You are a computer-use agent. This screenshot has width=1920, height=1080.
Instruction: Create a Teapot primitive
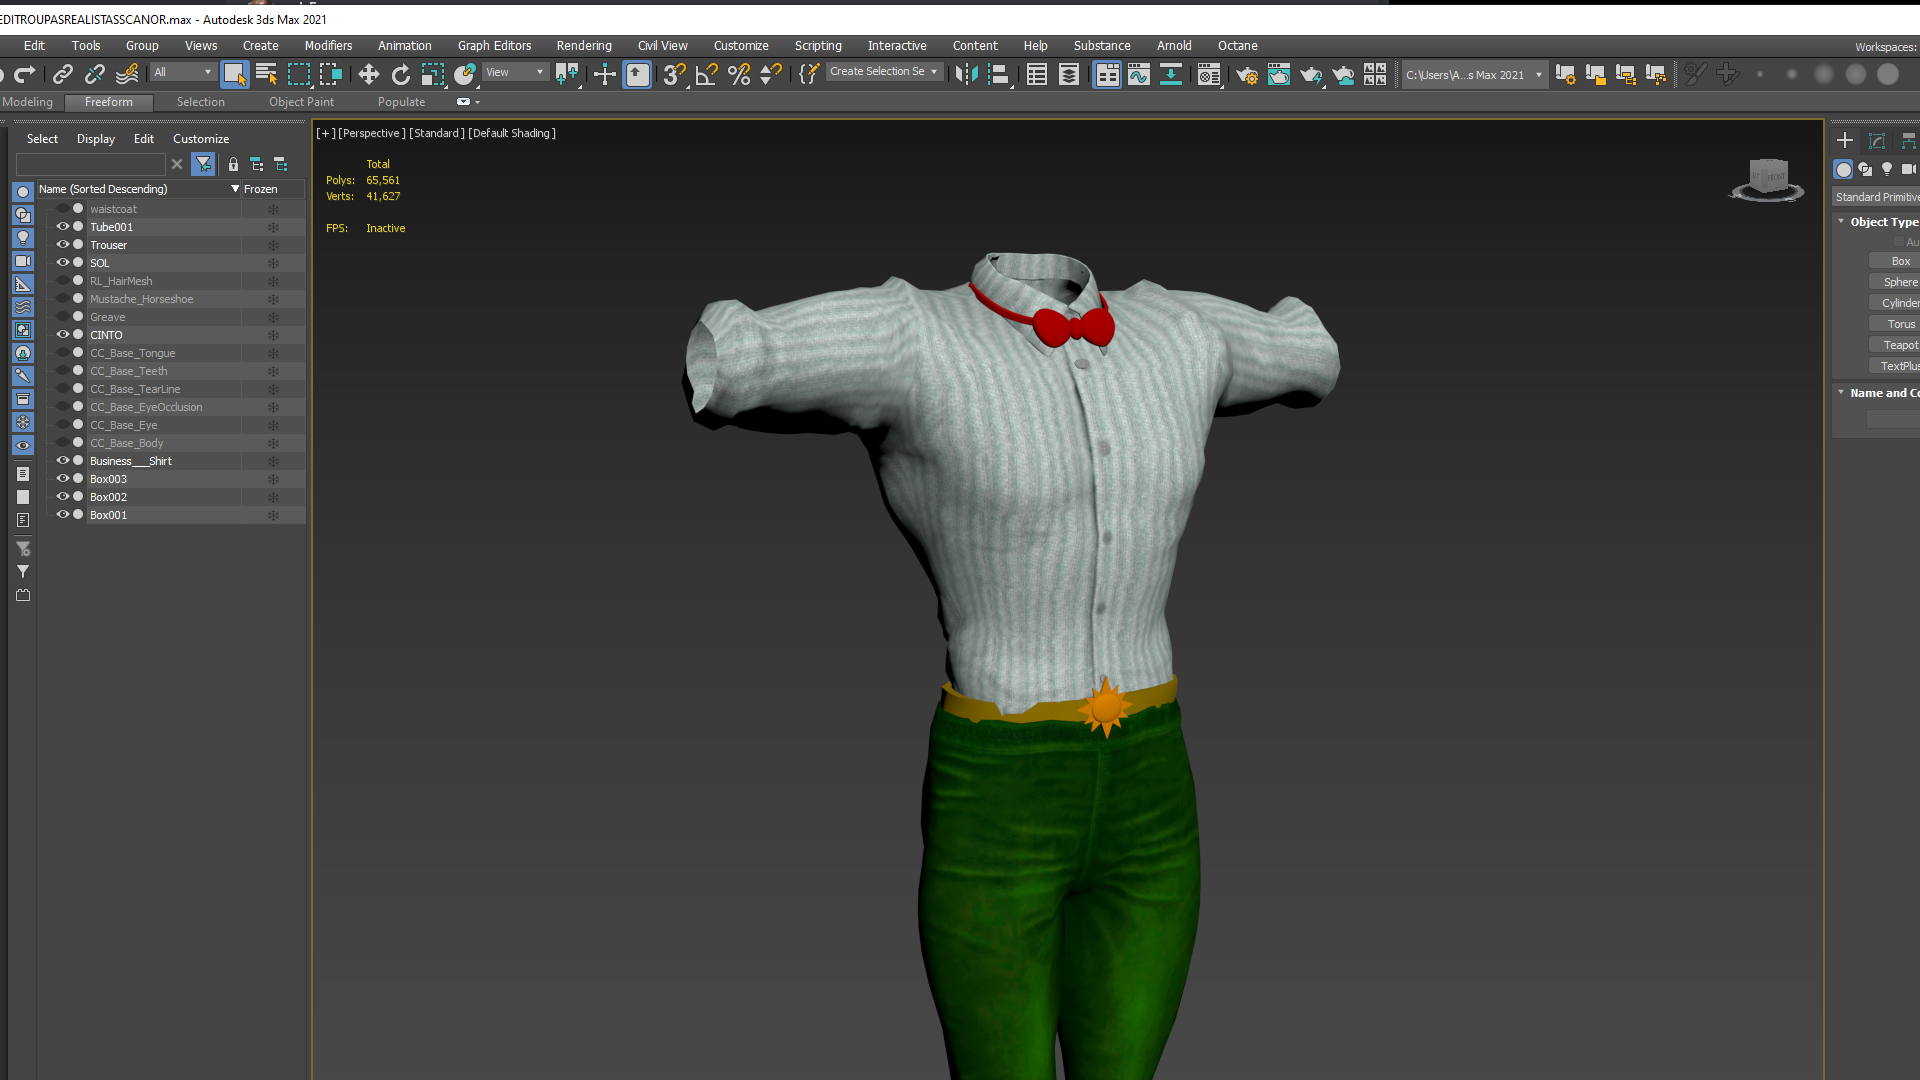[x=1895, y=345]
